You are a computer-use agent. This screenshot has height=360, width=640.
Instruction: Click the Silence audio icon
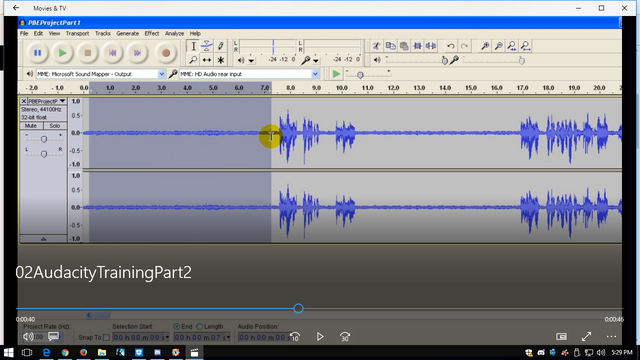(431, 46)
